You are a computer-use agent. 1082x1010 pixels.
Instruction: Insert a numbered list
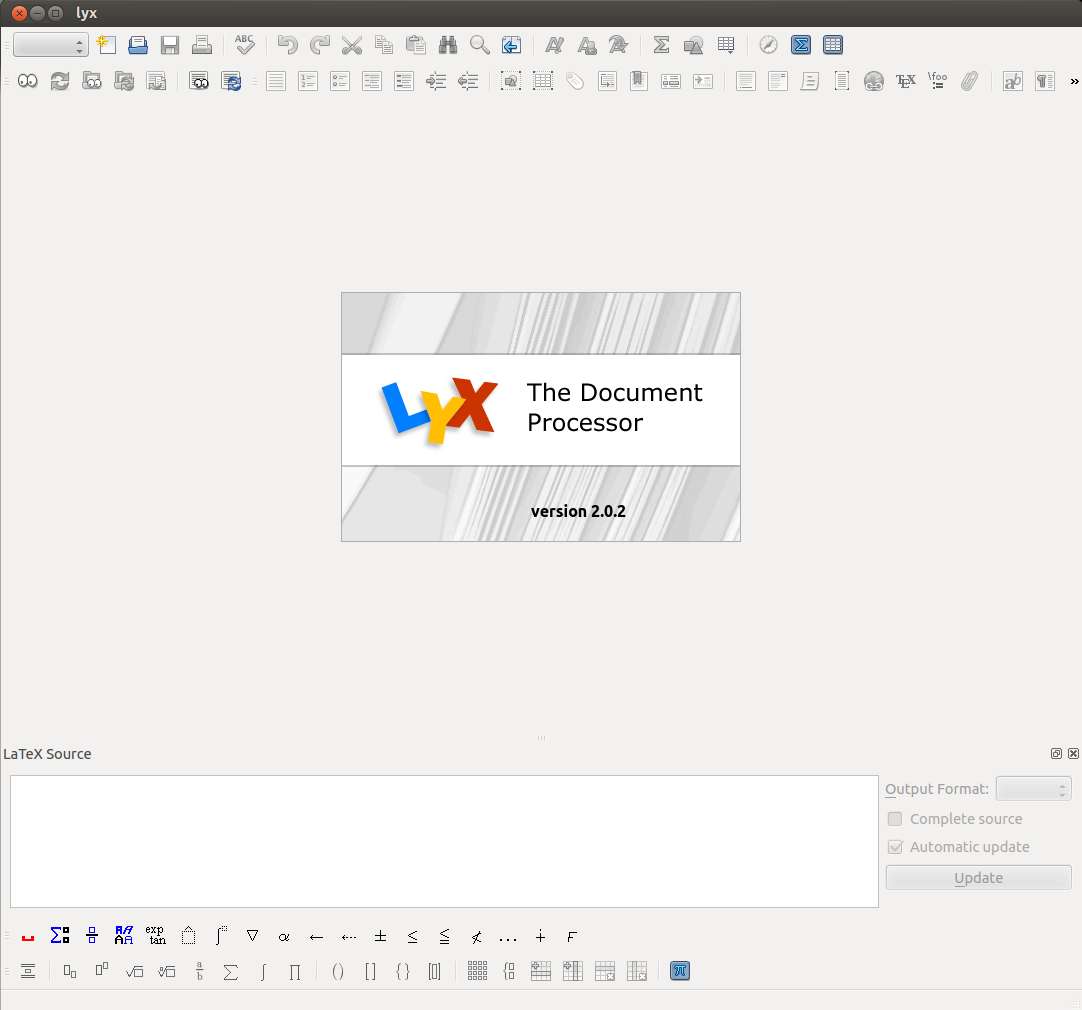[x=308, y=81]
